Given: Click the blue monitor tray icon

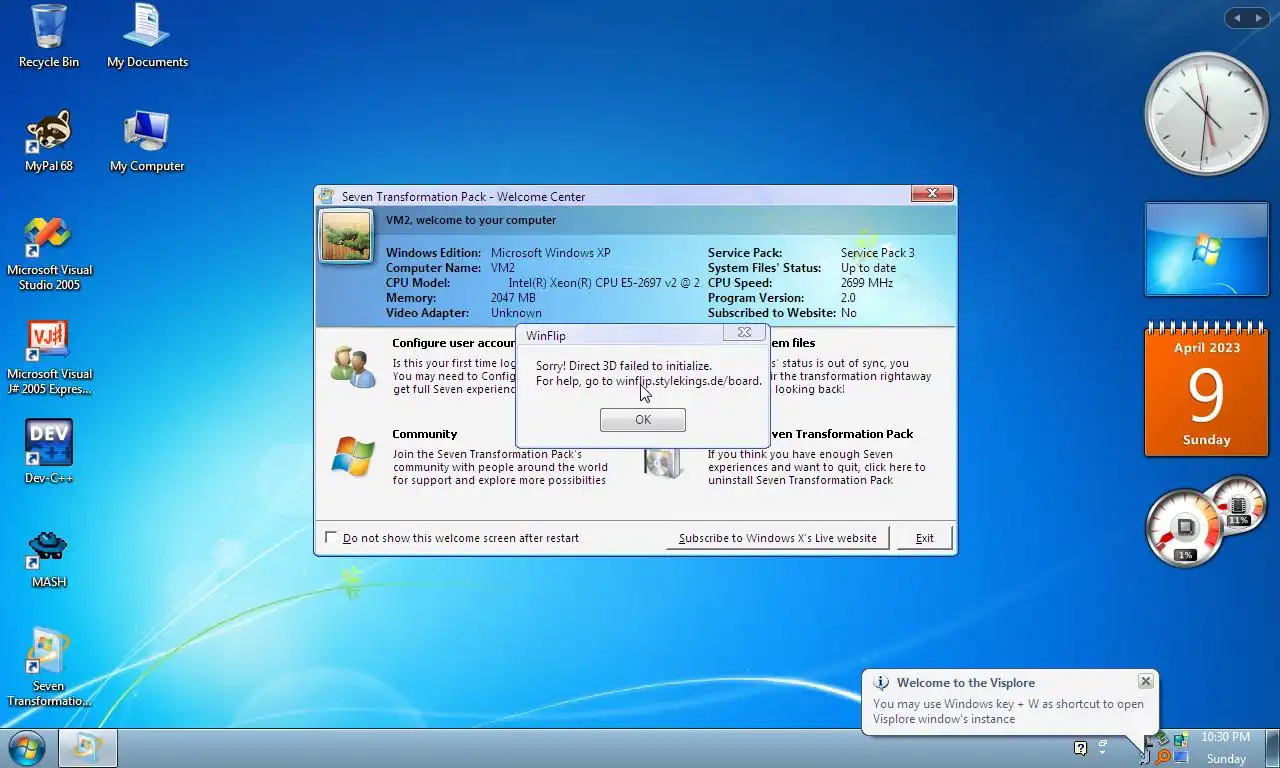Looking at the screenshot, I should [1181, 756].
